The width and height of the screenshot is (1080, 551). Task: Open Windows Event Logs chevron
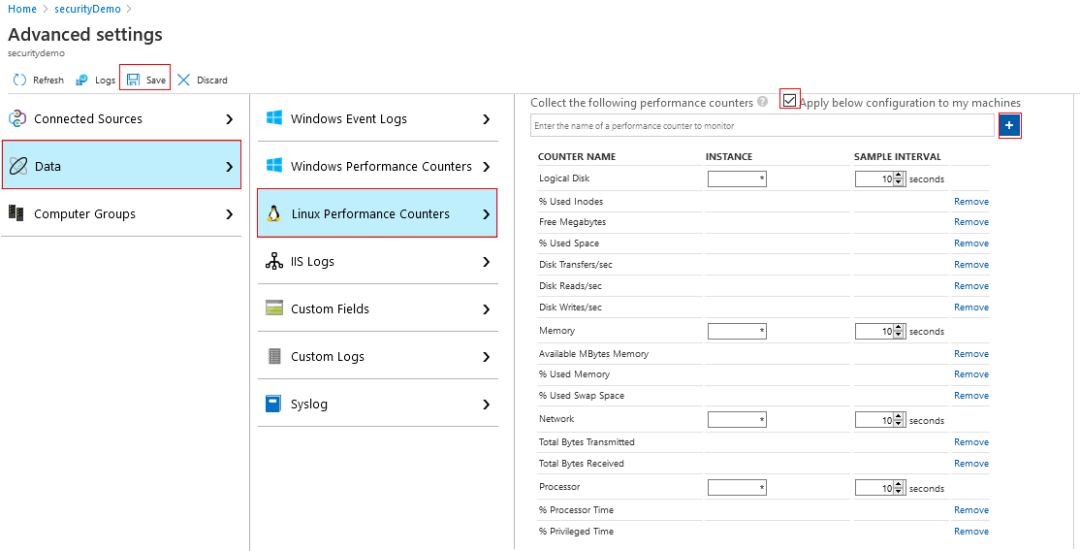click(x=486, y=119)
